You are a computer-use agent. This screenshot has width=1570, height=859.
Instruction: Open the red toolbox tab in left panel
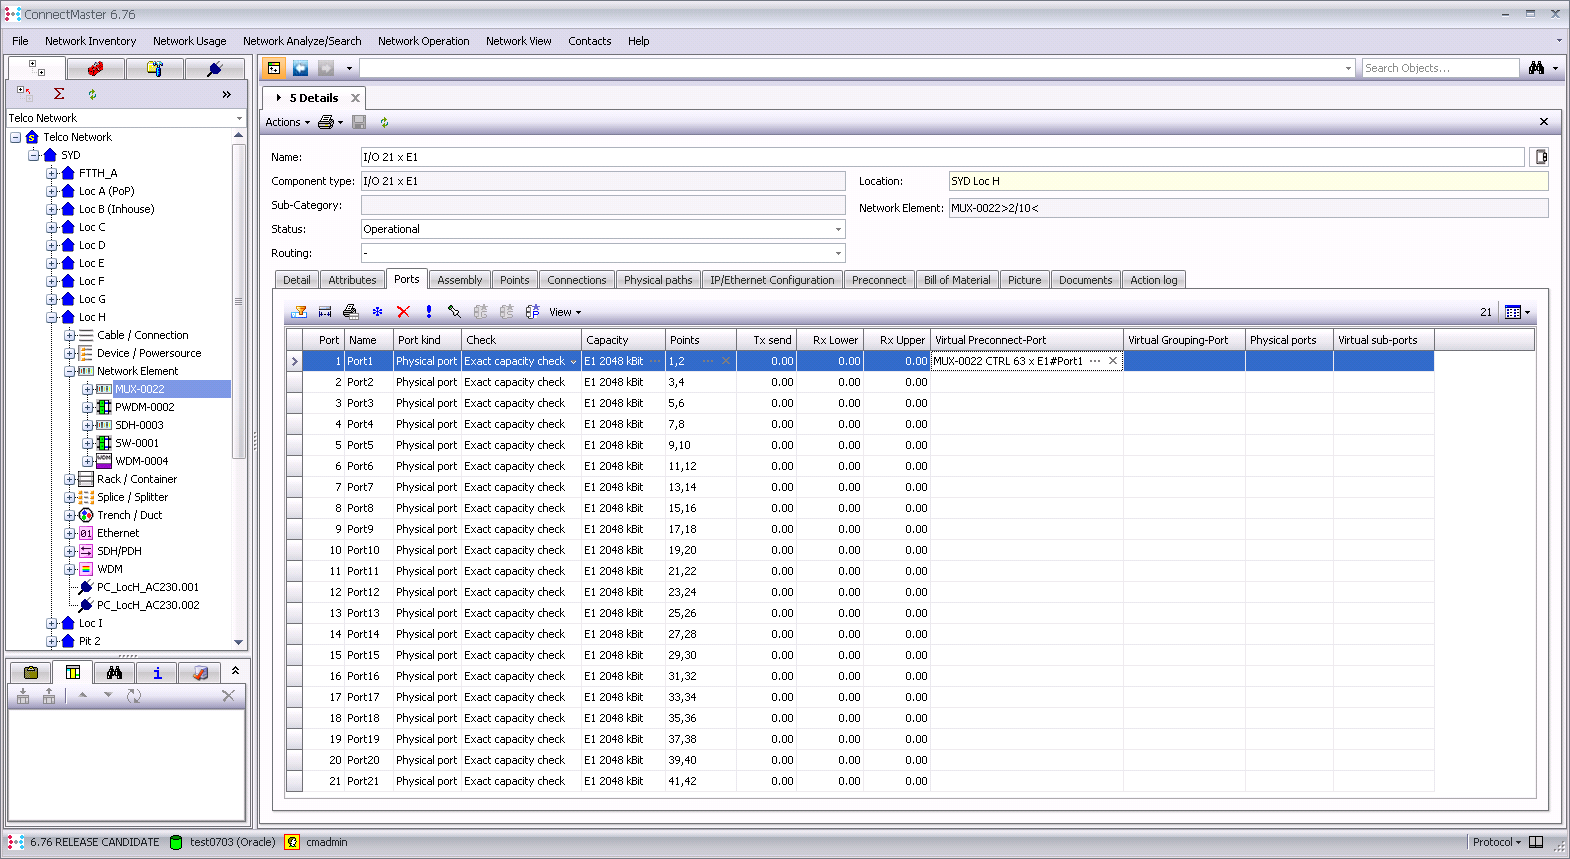coord(95,68)
